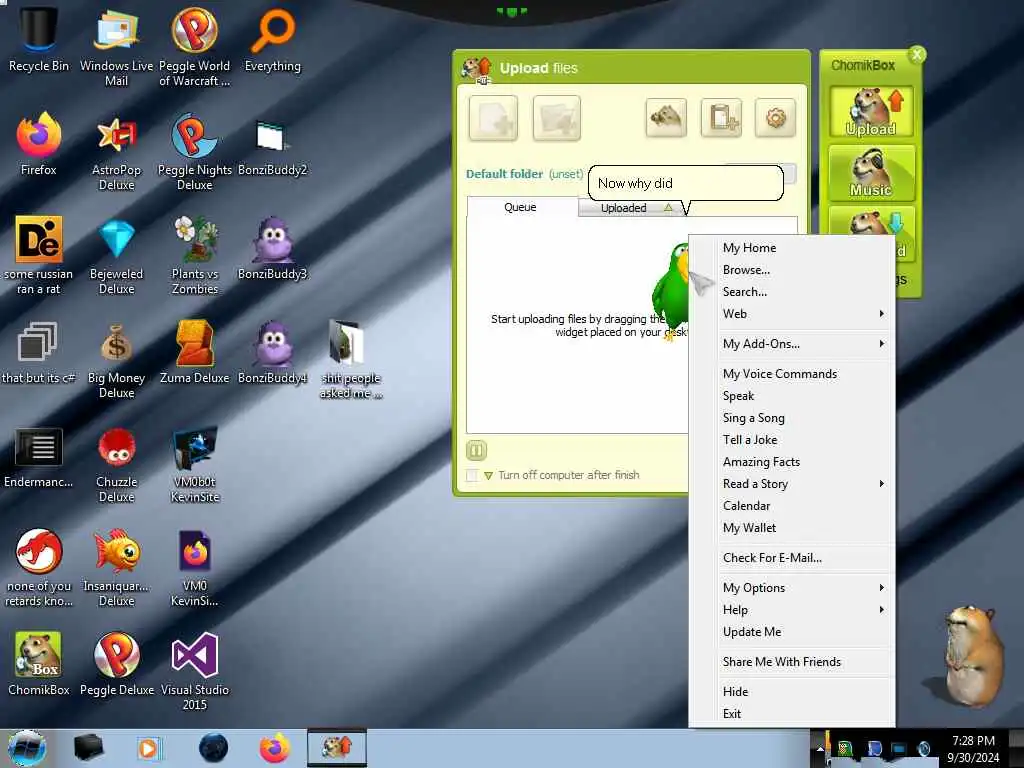Click the hamster account icon in the Upload toolbar
The width and height of the screenshot is (1024, 768).
(x=665, y=118)
